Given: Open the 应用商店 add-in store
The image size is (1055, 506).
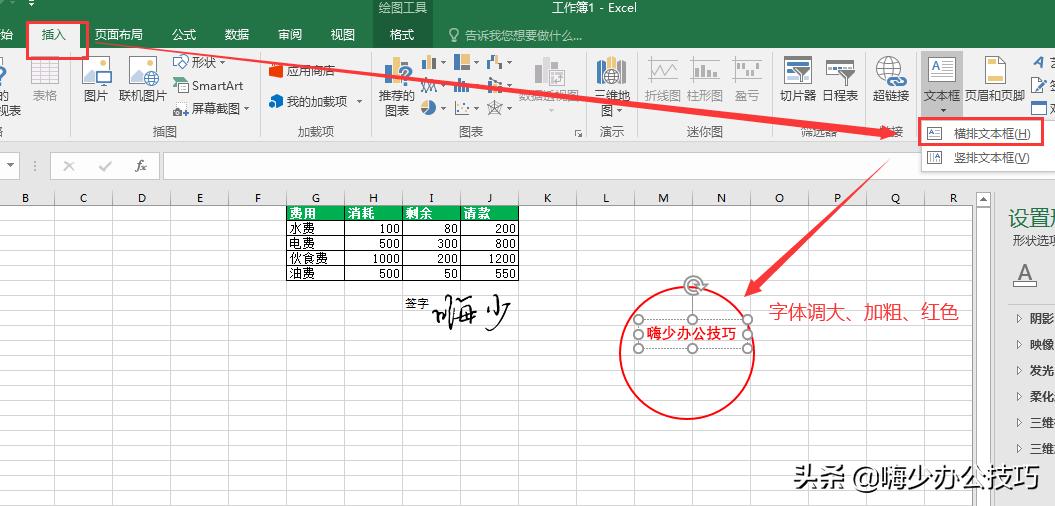Looking at the screenshot, I should 301,70.
